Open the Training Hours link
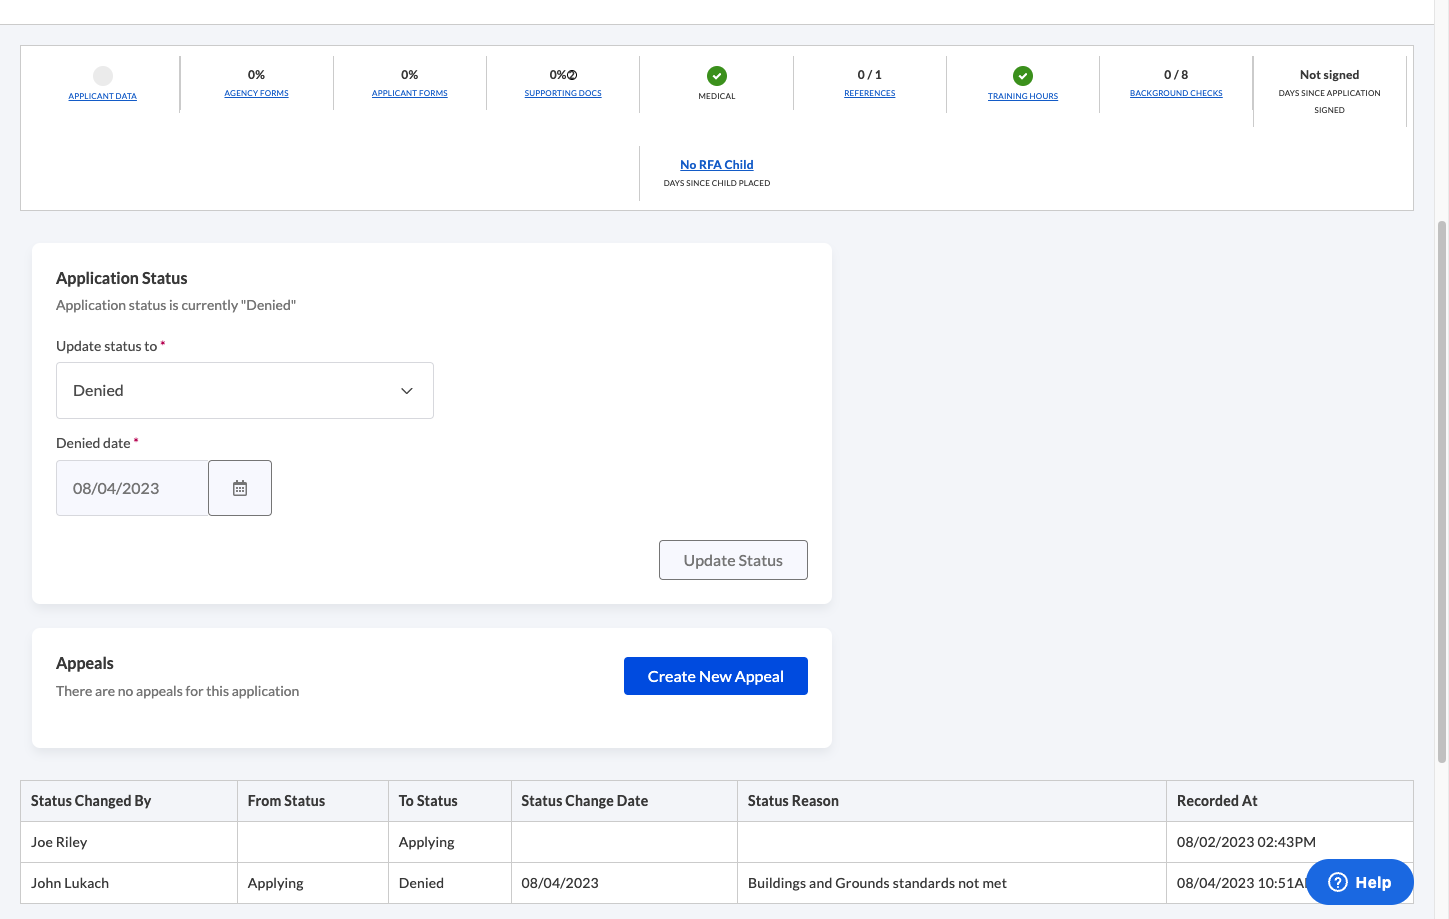 pos(1023,96)
